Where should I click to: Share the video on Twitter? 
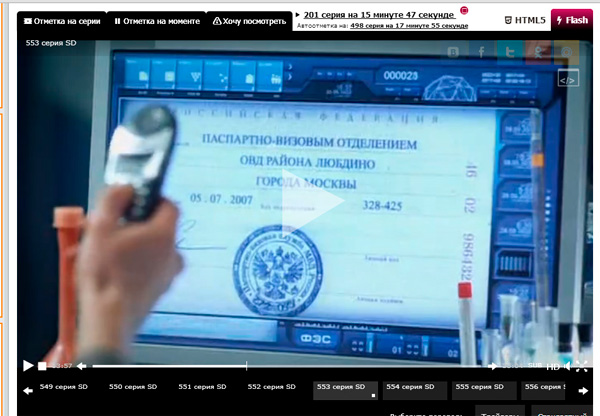(511, 53)
